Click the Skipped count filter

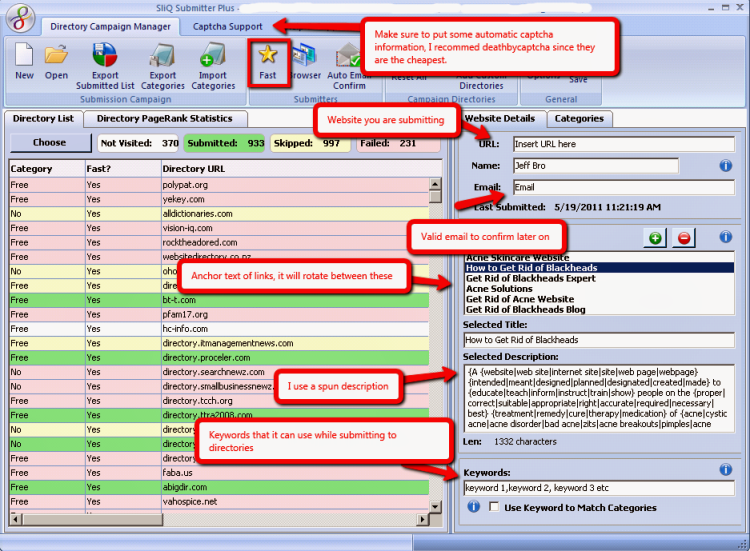(311, 143)
